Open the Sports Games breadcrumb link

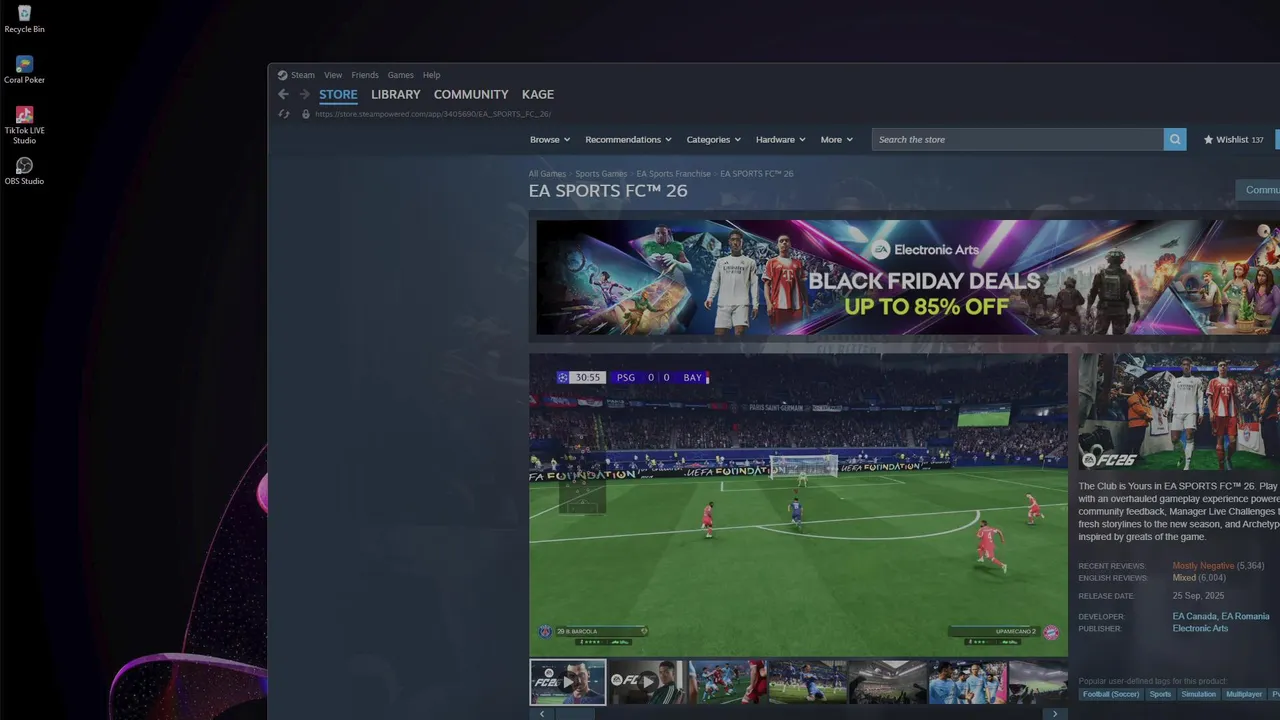click(x=601, y=174)
